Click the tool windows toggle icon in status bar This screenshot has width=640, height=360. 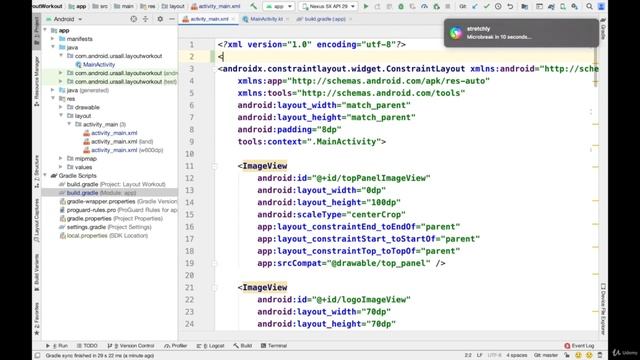point(37,356)
